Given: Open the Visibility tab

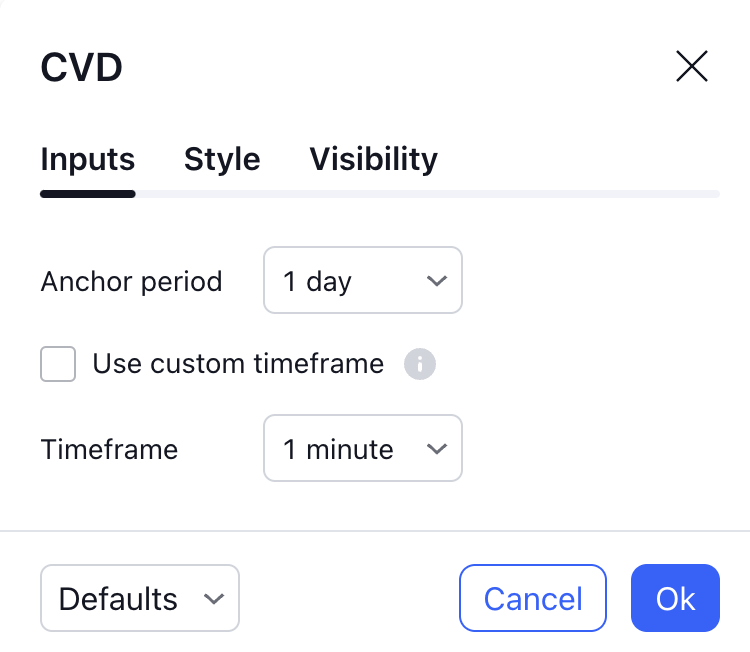Looking at the screenshot, I should click(373, 159).
